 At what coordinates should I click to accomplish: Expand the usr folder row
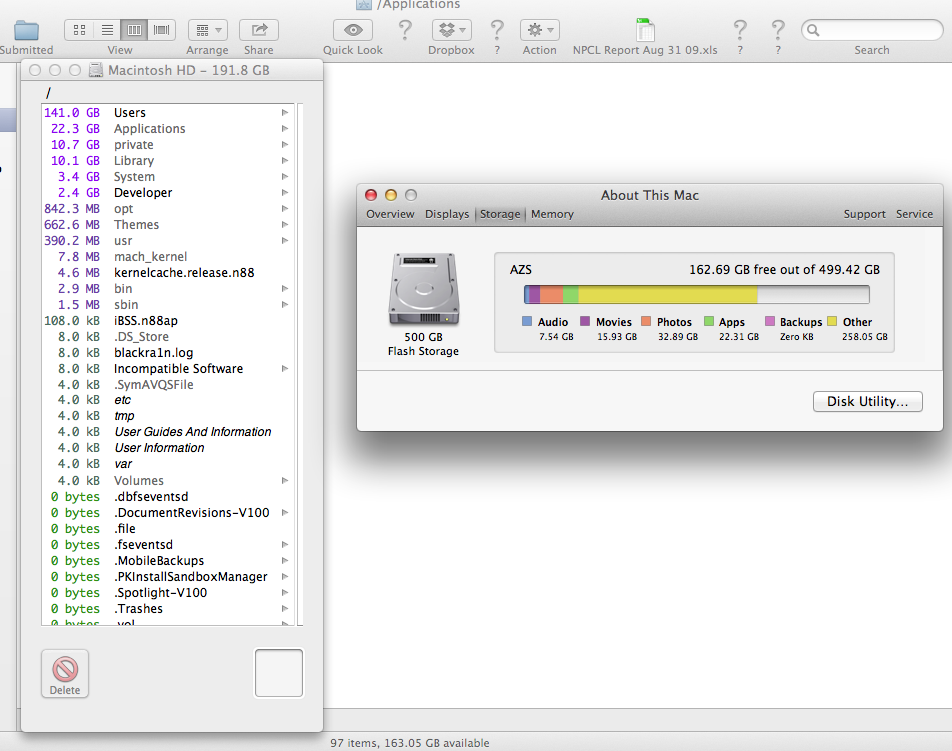[x=285, y=240]
